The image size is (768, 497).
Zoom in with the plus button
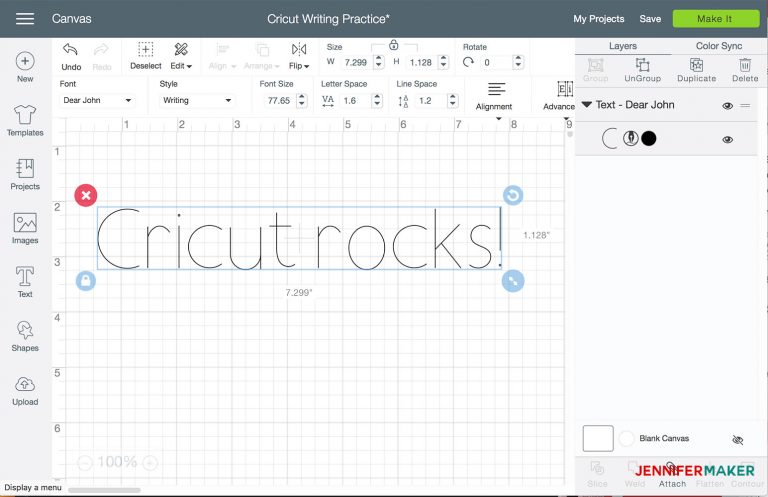point(150,462)
